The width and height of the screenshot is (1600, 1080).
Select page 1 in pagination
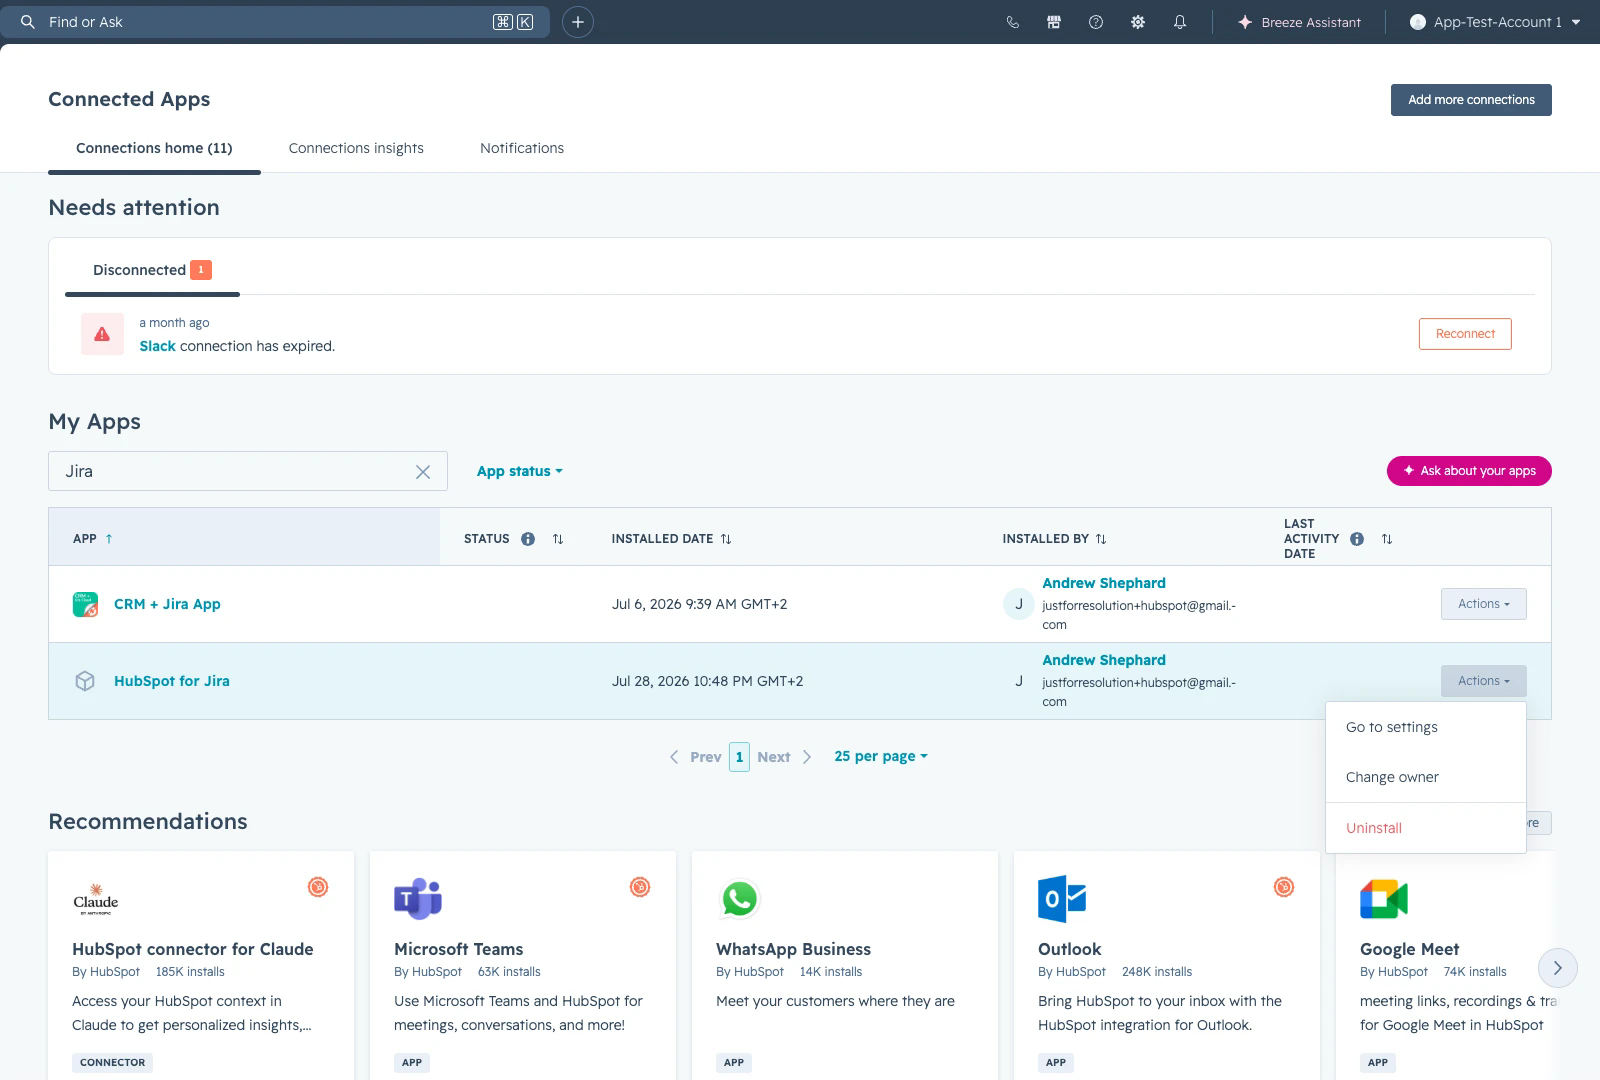point(739,757)
